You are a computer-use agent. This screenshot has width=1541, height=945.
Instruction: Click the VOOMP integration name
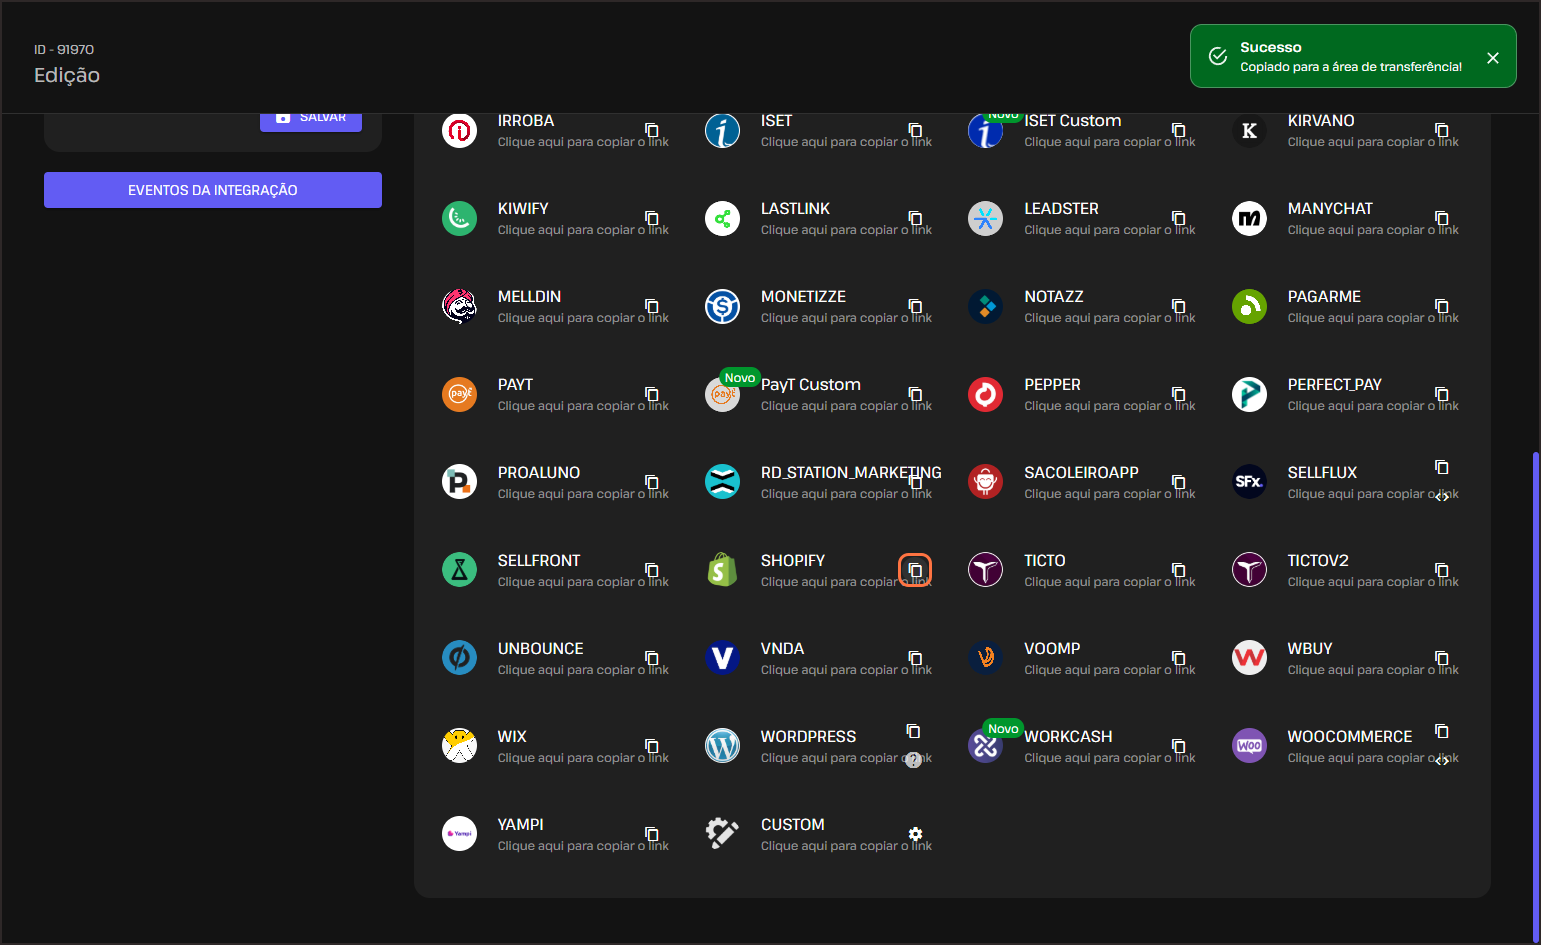(1052, 649)
